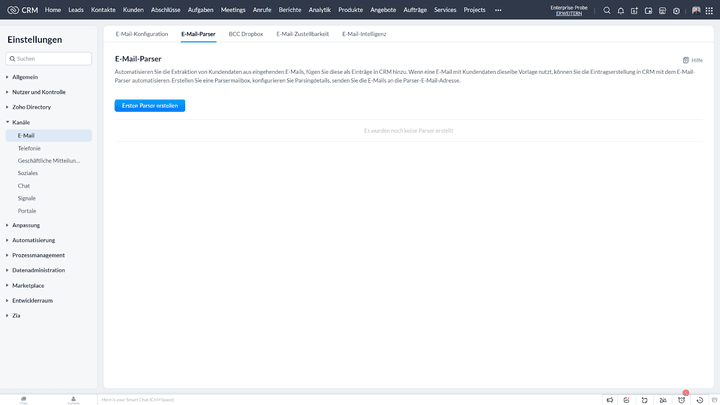
Task: Open the recent items history icon
Action: 700,400
